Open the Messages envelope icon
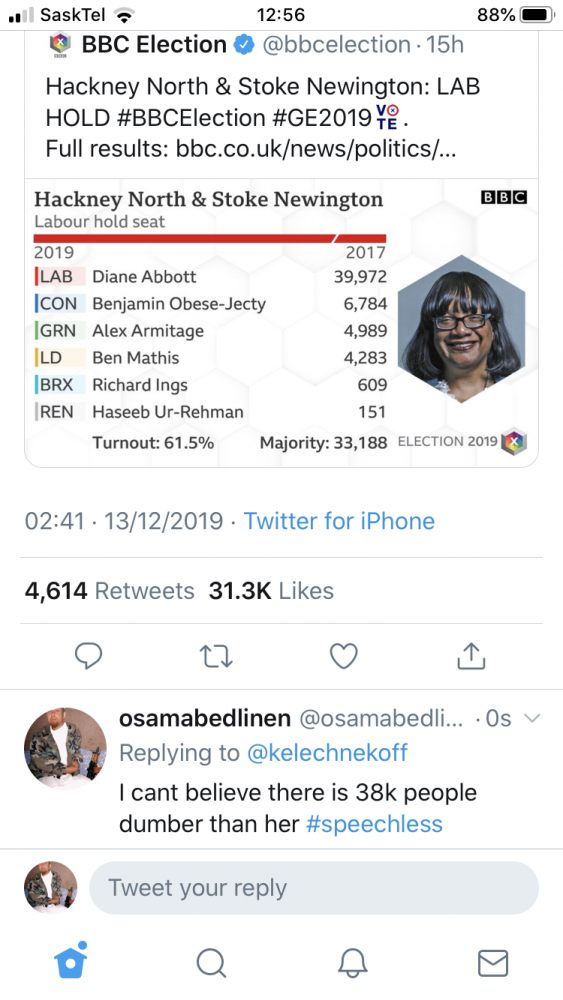Viewport: 563px width, 1000px height. pos(493,963)
